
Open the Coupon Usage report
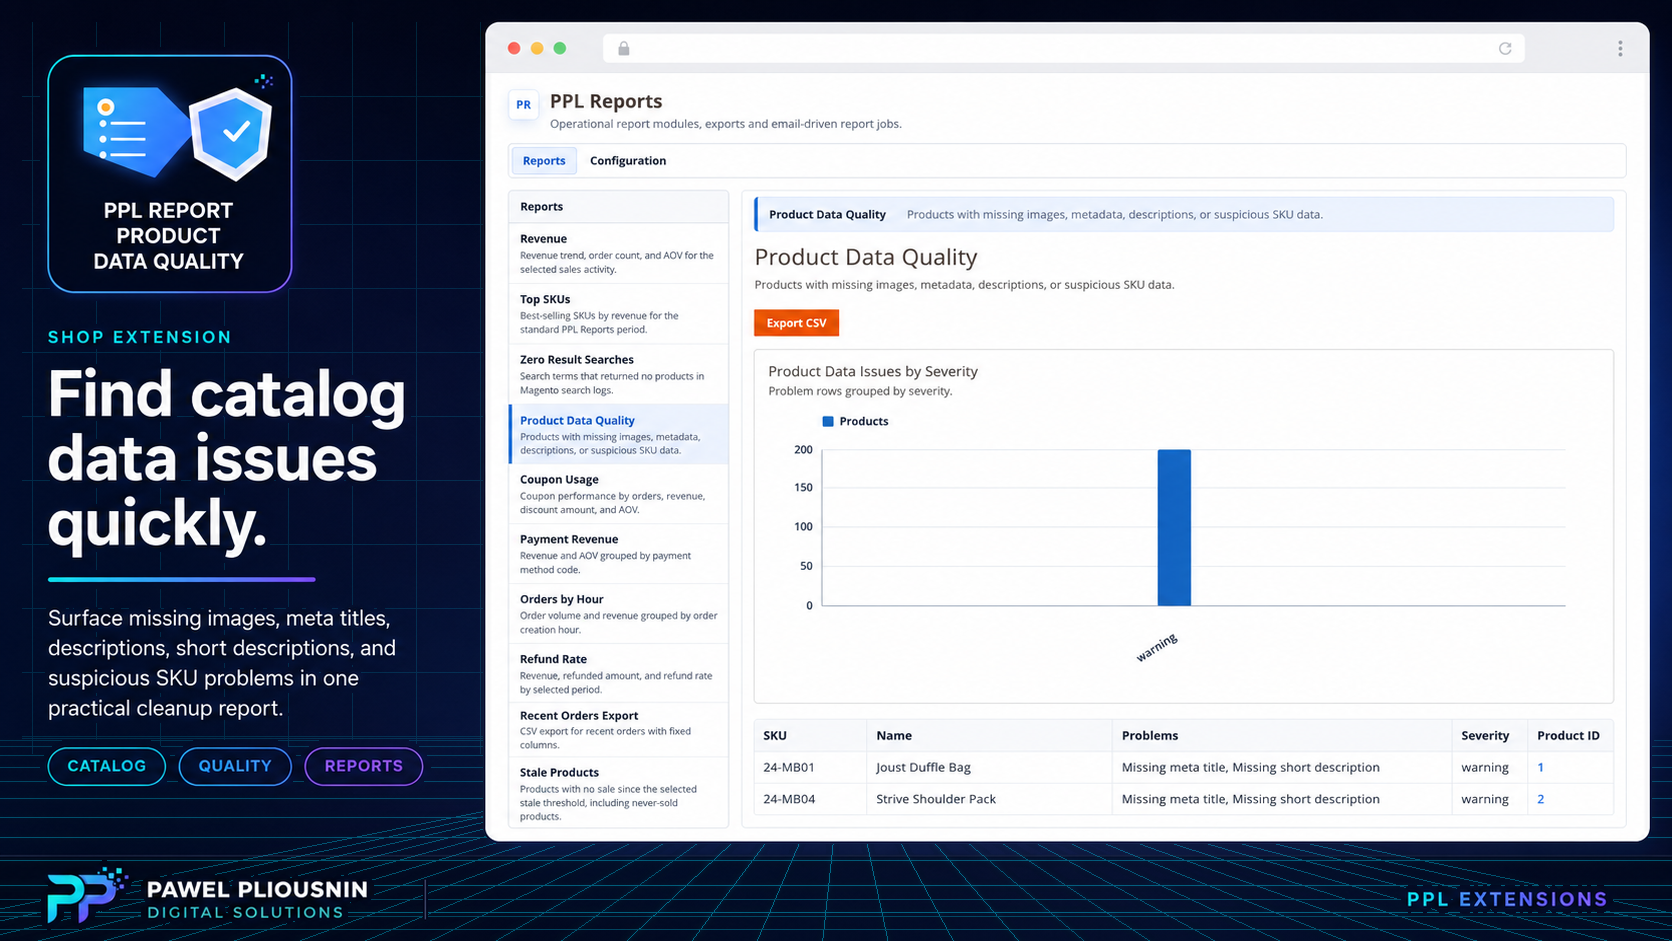619,494
